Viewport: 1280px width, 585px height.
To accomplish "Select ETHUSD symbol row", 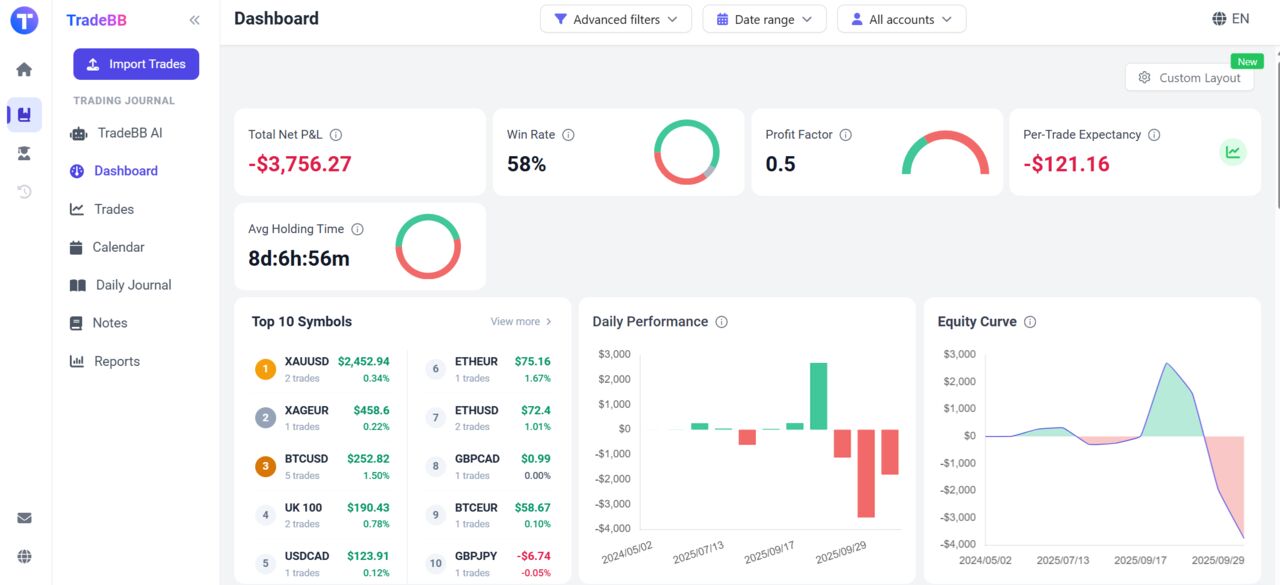I will pos(488,418).
